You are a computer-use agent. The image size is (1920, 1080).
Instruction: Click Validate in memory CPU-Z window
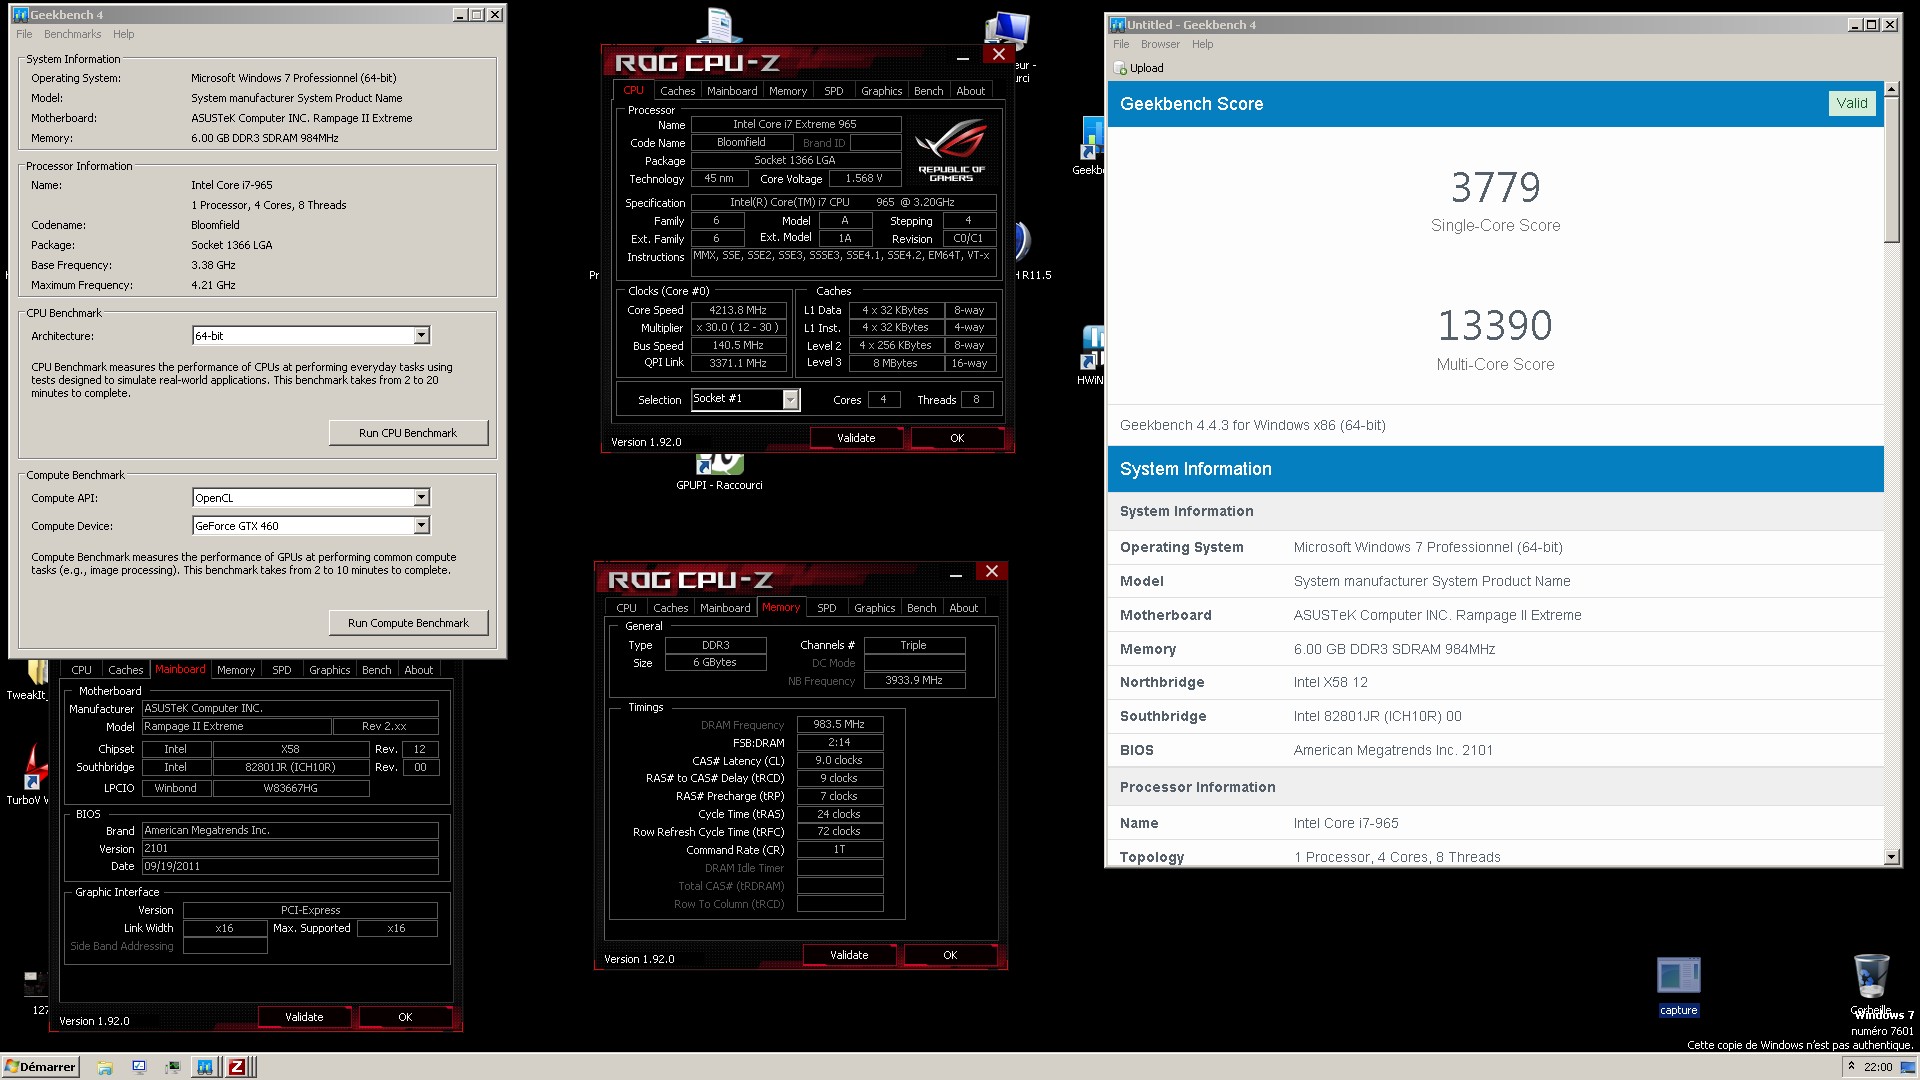(849, 955)
